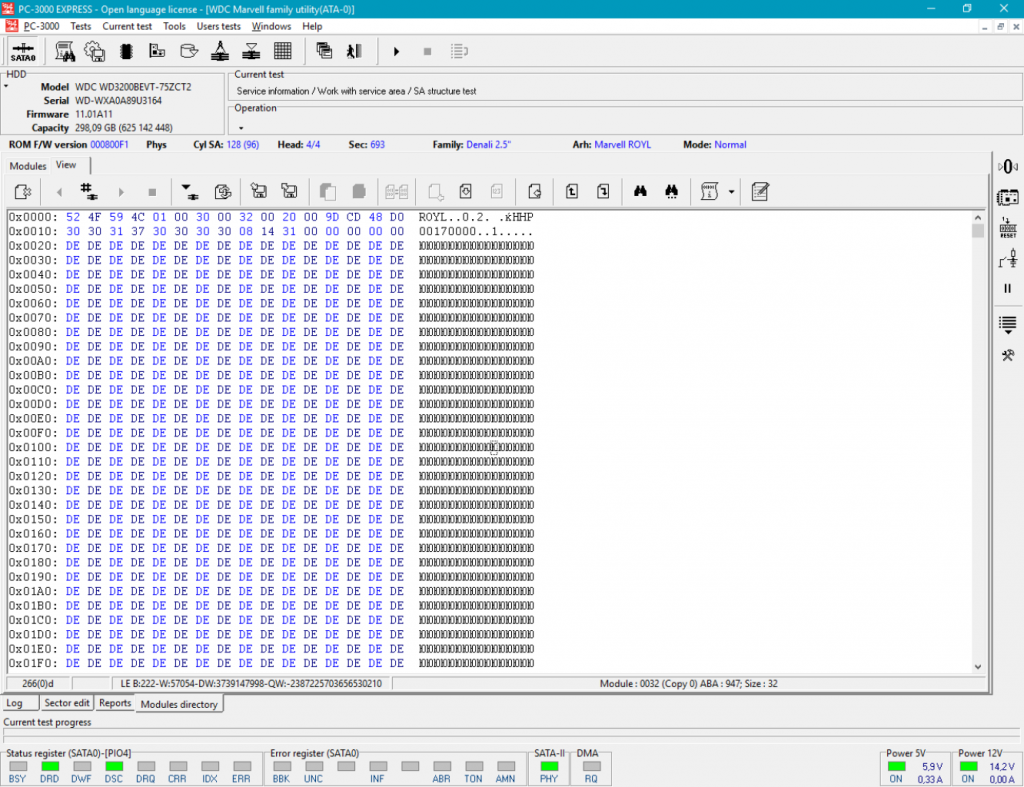Click the hammer and wrench tools icon
Screen dimensions: 1024x787
(x=1008, y=355)
